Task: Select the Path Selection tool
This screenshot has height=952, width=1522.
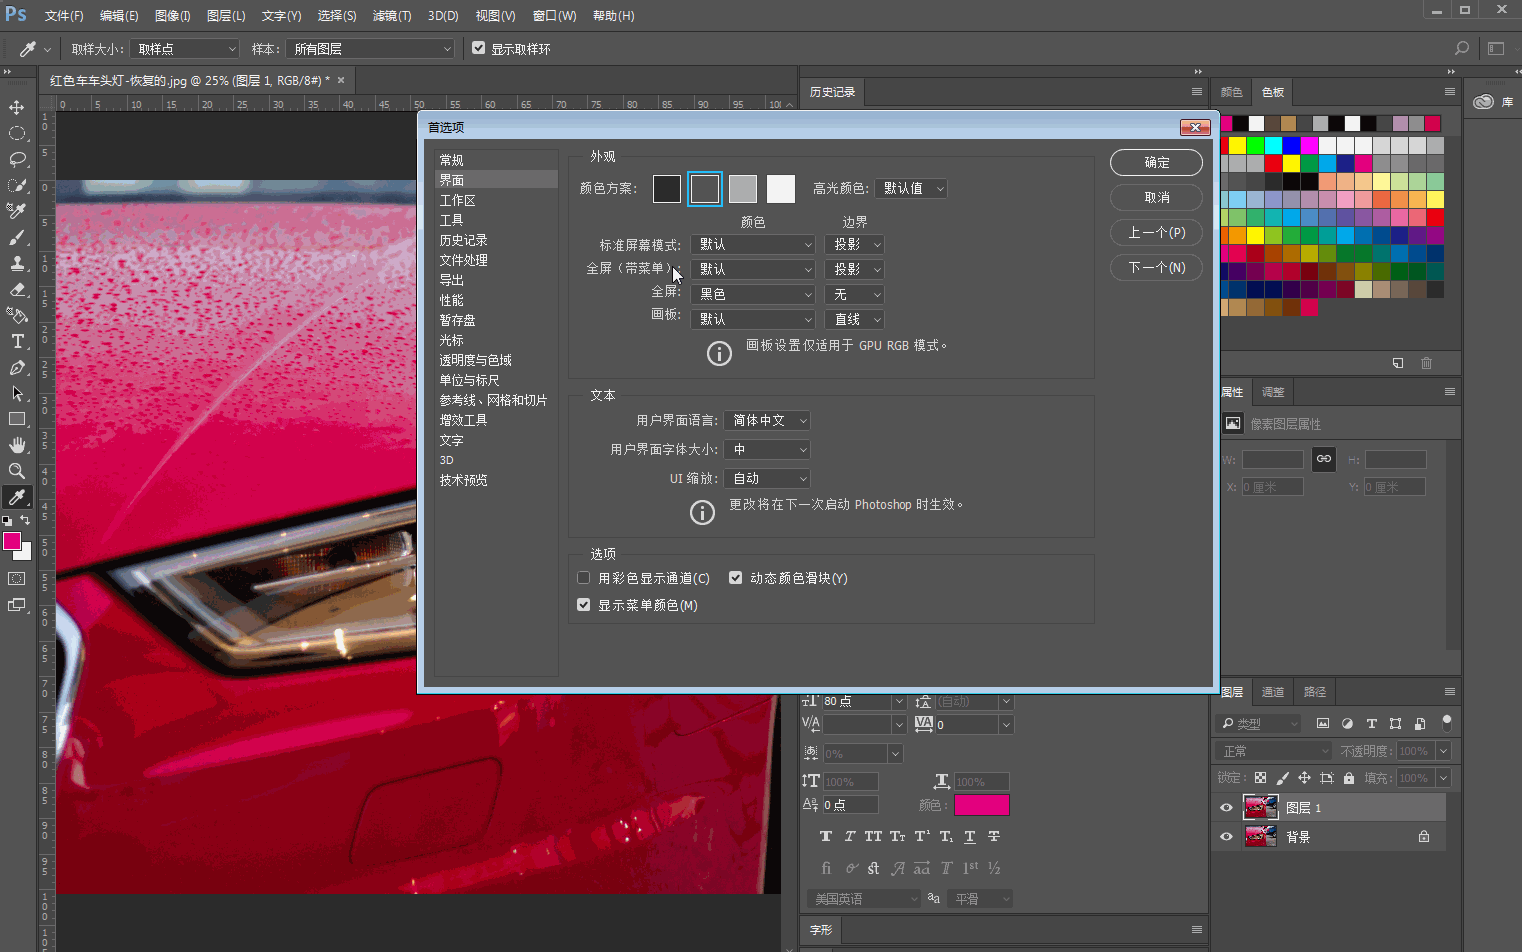Action: pyautogui.click(x=17, y=393)
